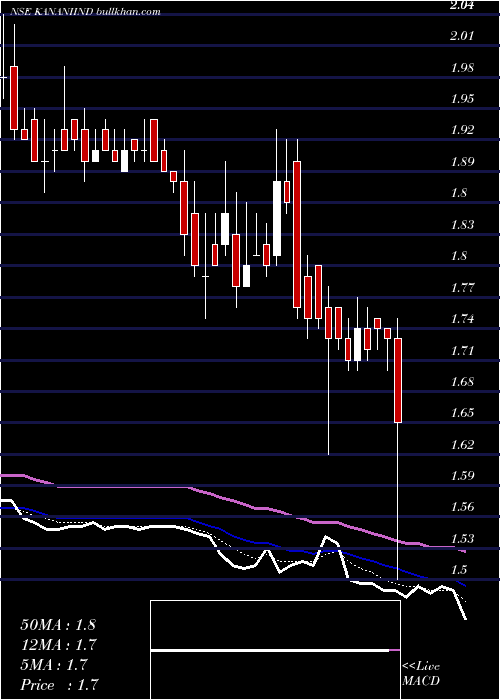Click the <<Live MACD label
Image resolution: width=500 pixels, height=700 pixels.
(421, 673)
